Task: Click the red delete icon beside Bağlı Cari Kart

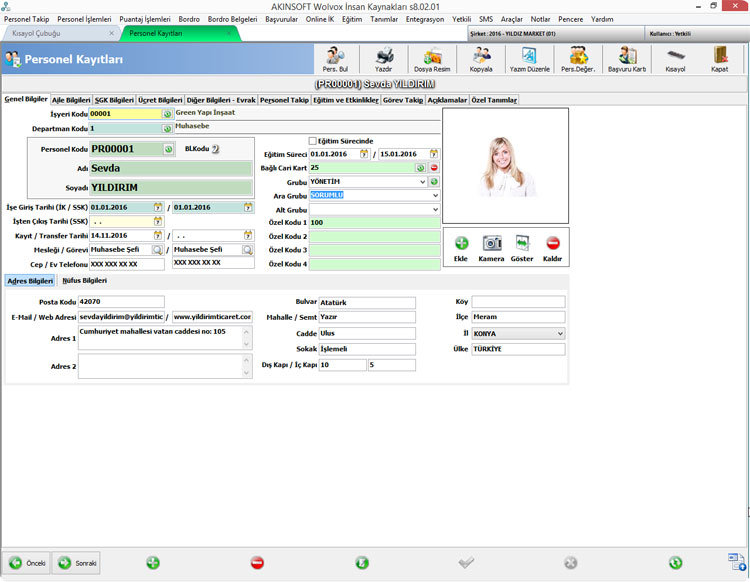Action: click(434, 168)
